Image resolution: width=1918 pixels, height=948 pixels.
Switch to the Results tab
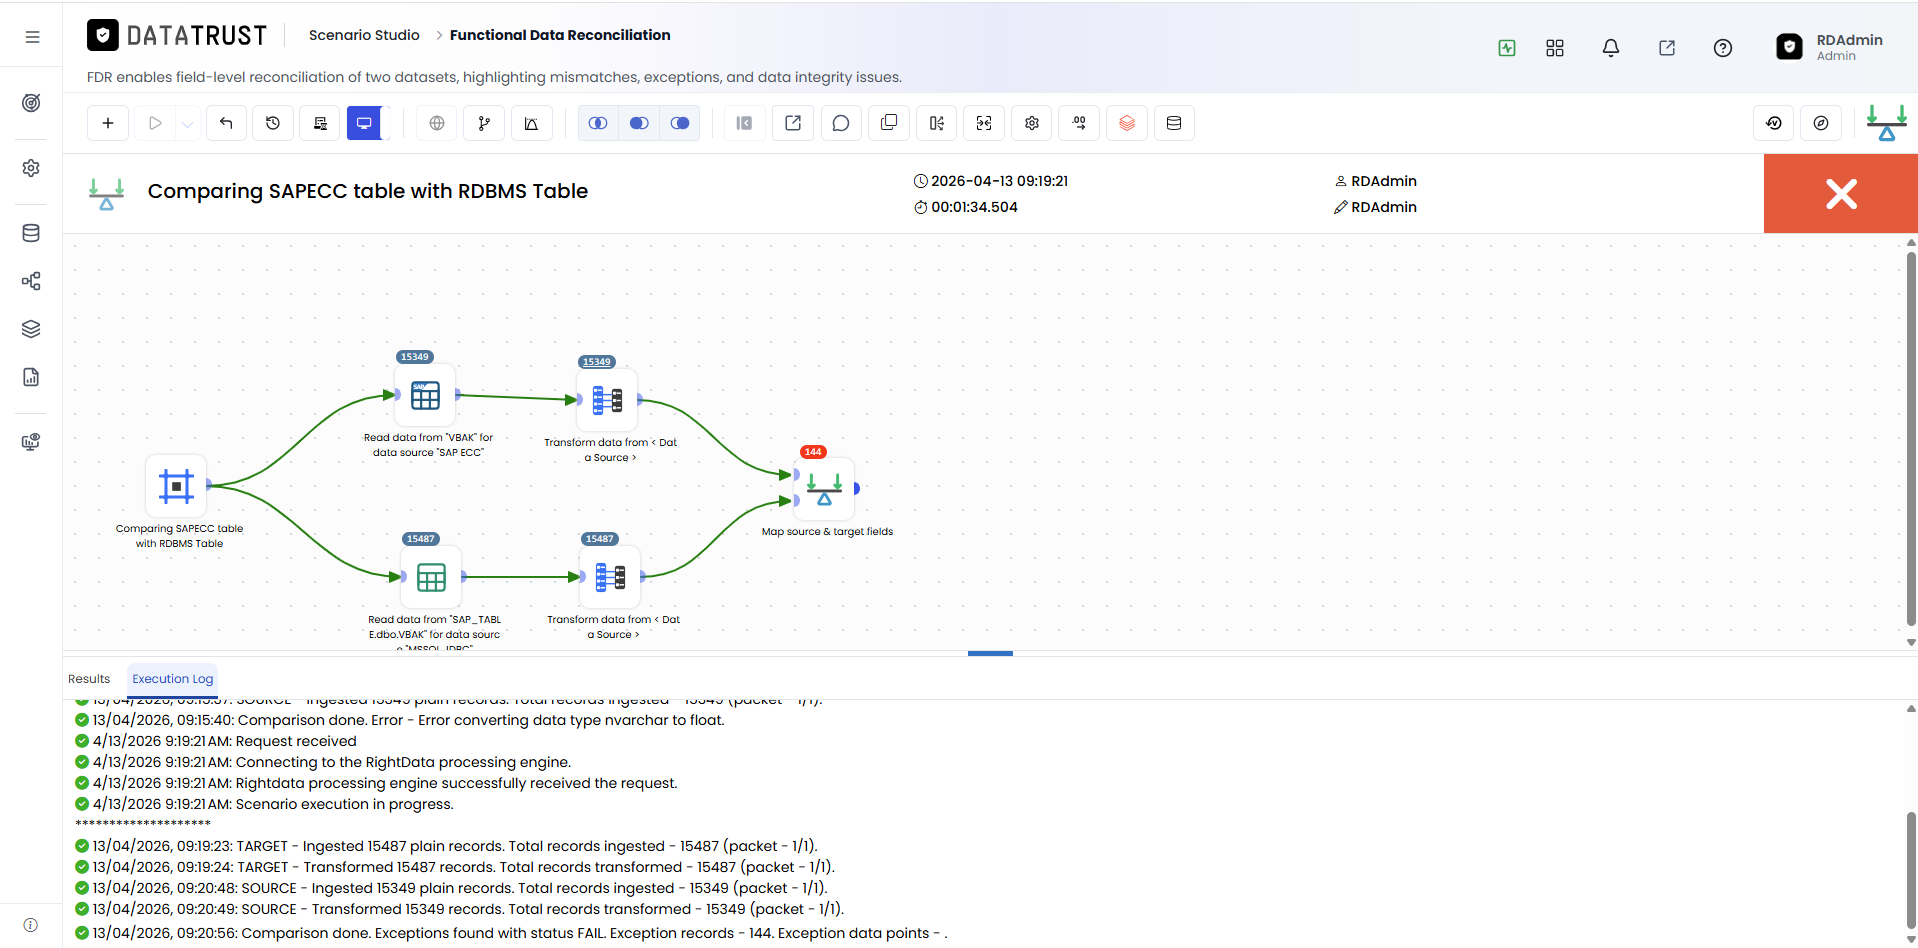click(89, 679)
